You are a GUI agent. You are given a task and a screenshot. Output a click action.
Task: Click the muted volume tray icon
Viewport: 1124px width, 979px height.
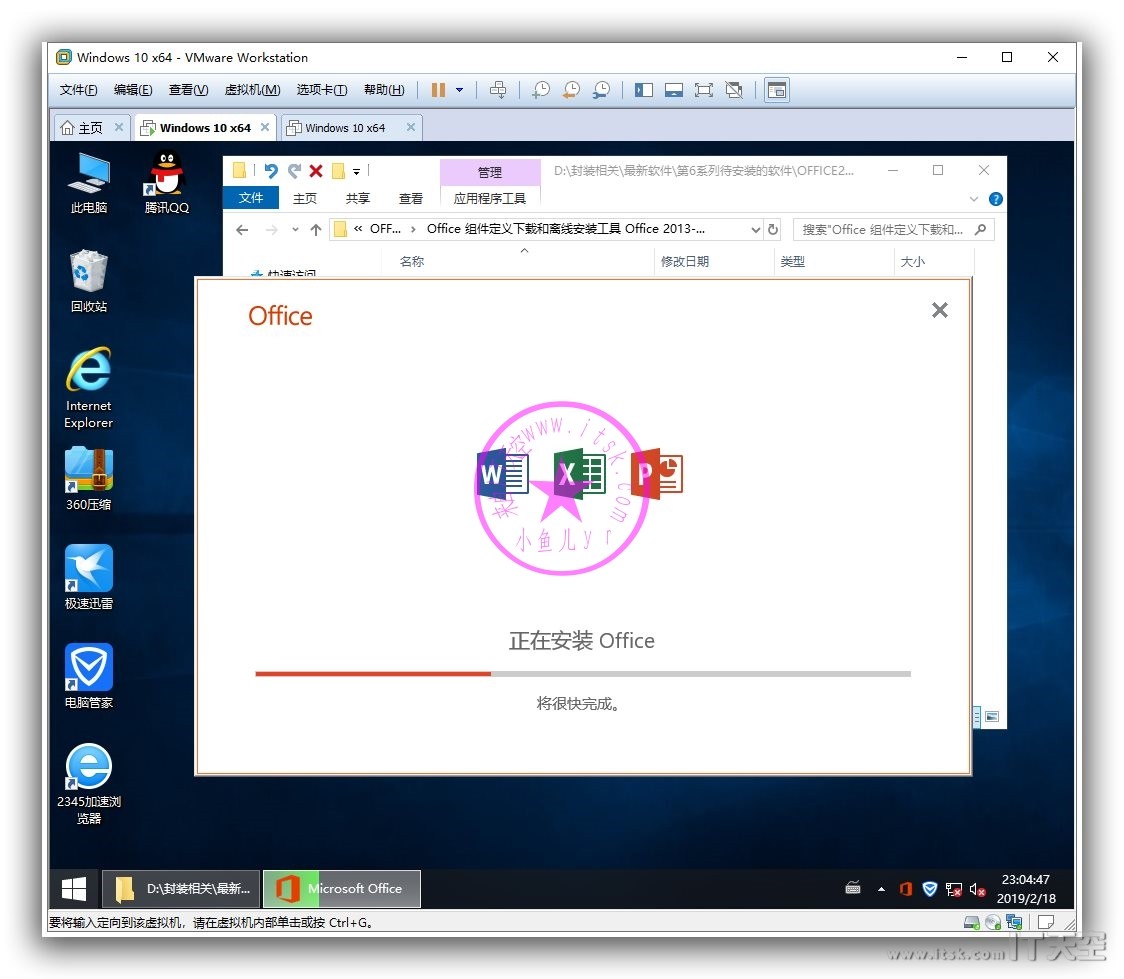tap(977, 889)
